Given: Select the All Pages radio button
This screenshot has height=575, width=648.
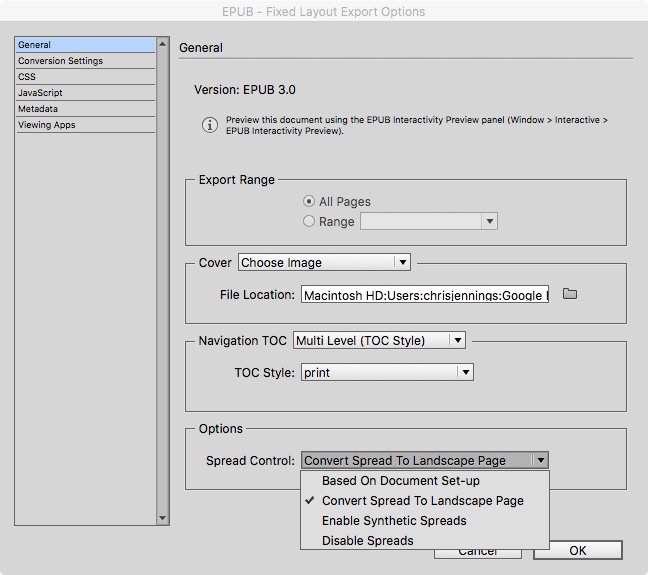Looking at the screenshot, I should (309, 201).
